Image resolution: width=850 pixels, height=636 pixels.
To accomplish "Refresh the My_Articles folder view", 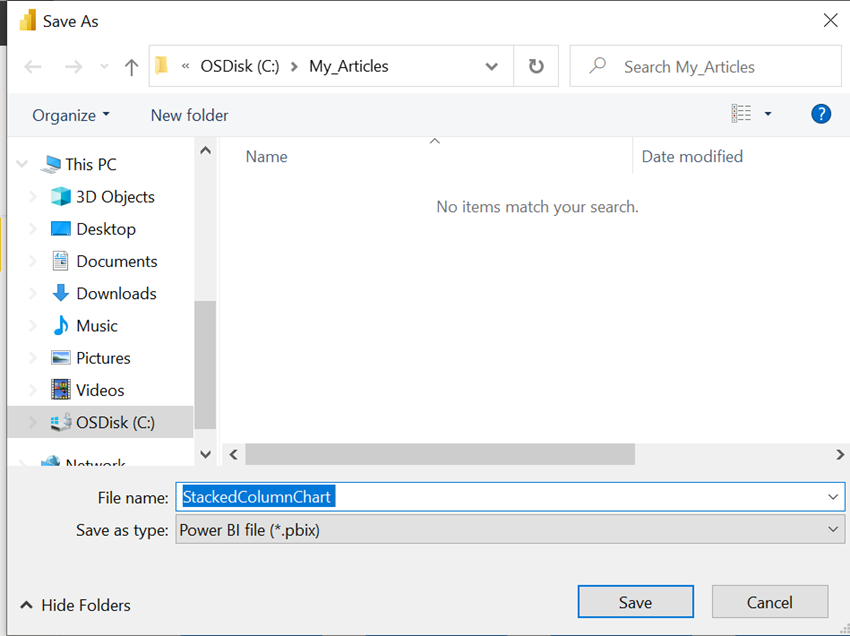I will coord(536,66).
